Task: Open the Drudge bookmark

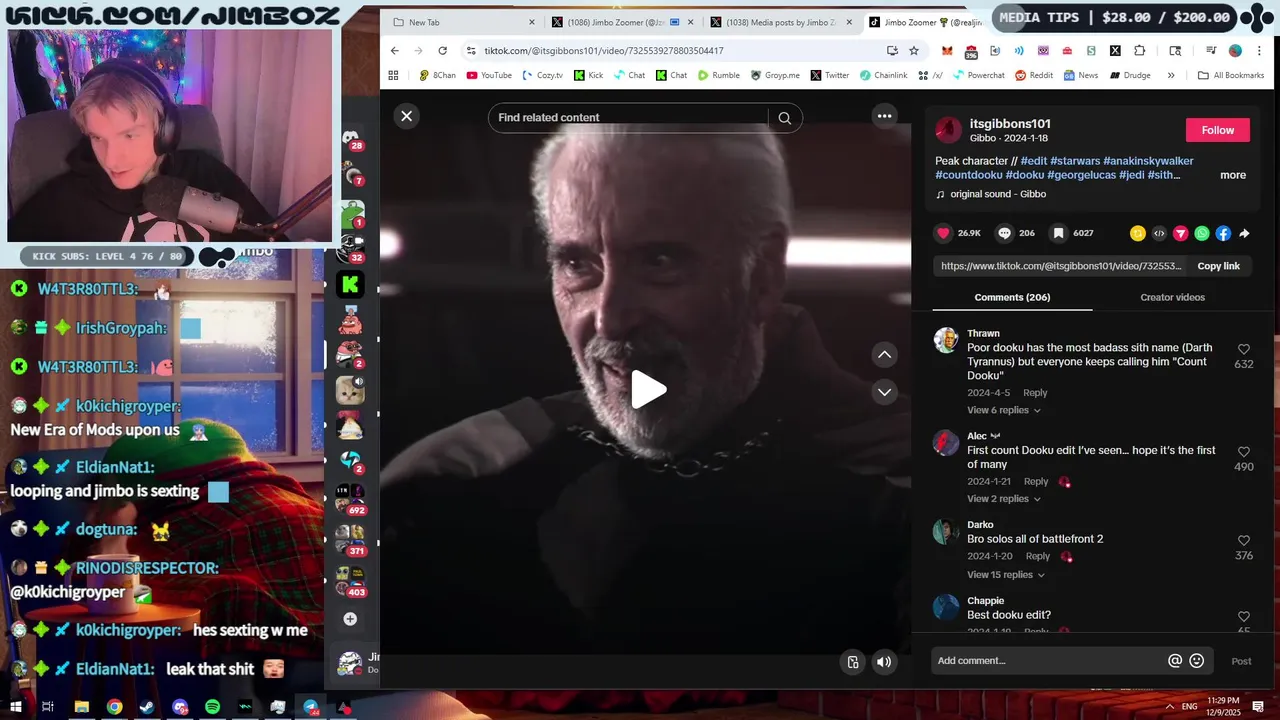Action: [1130, 75]
